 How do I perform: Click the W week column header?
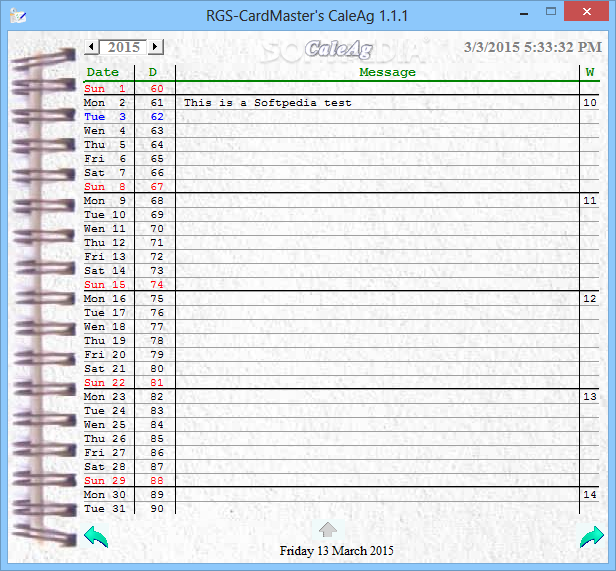(x=590, y=72)
